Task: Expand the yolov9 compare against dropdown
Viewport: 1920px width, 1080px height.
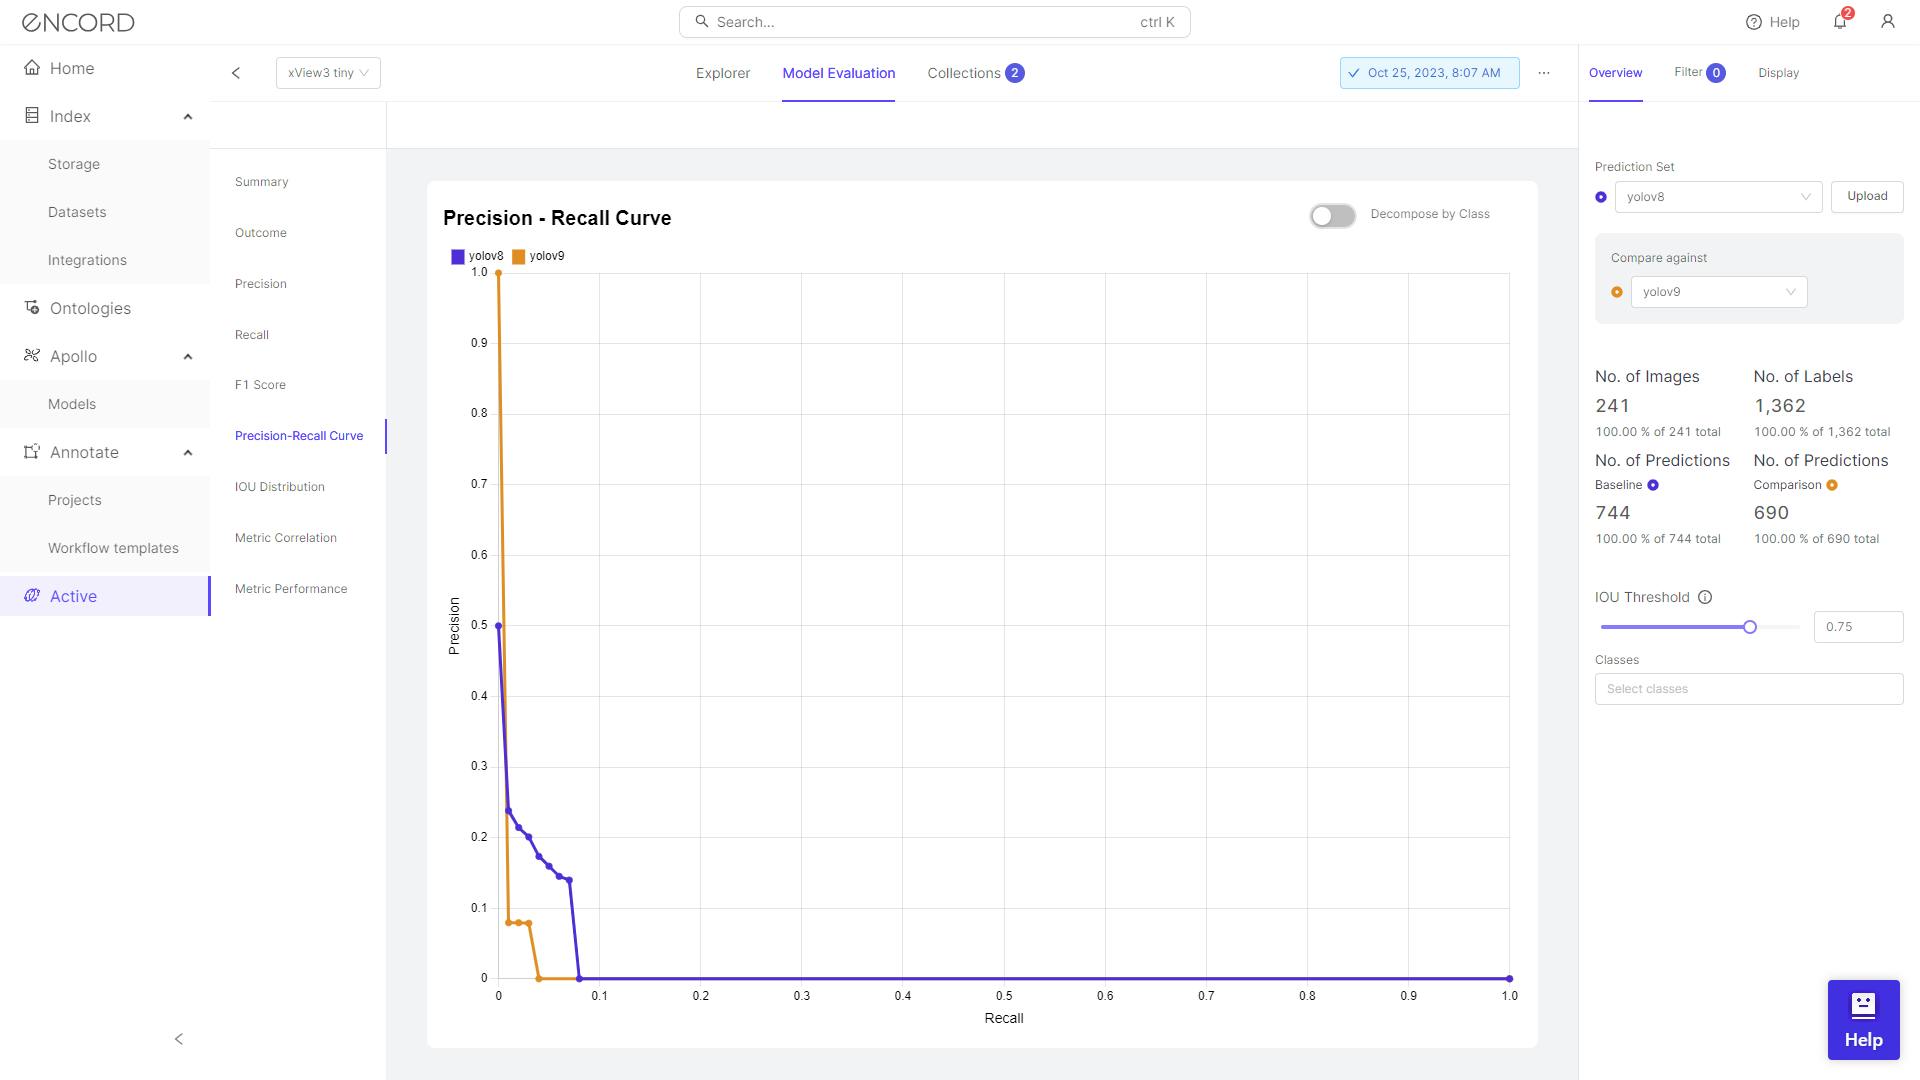Action: [x=1791, y=291]
